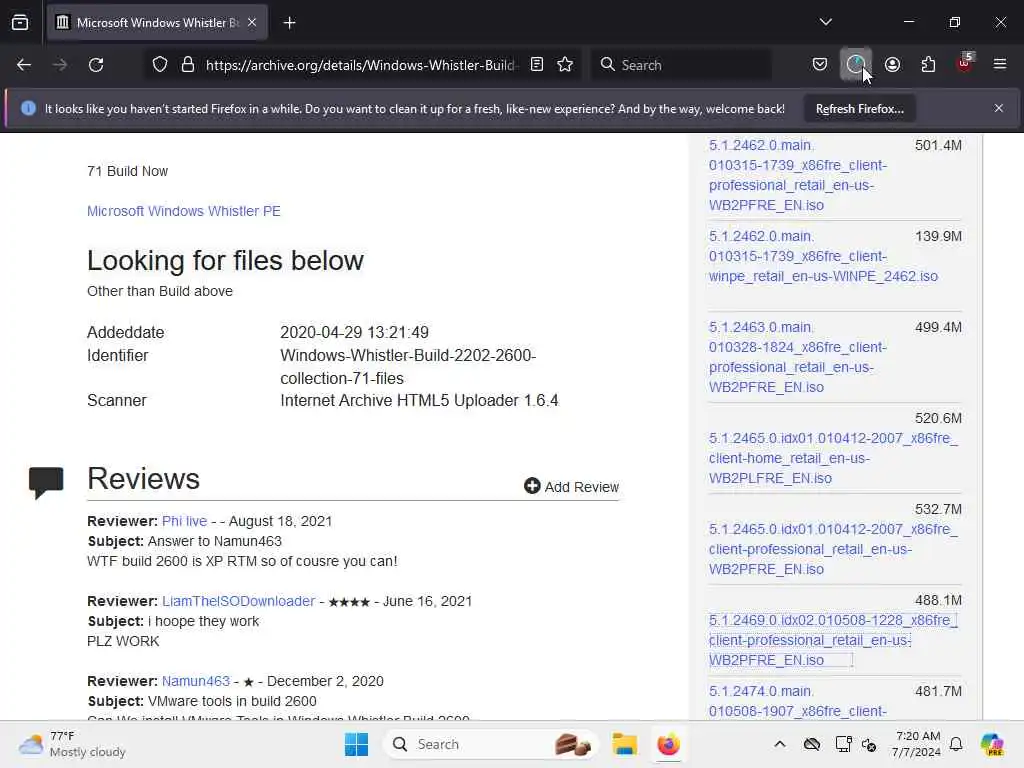The width and height of the screenshot is (1024, 768).
Task: Open the Firefox account menu
Action: [892, 65]
